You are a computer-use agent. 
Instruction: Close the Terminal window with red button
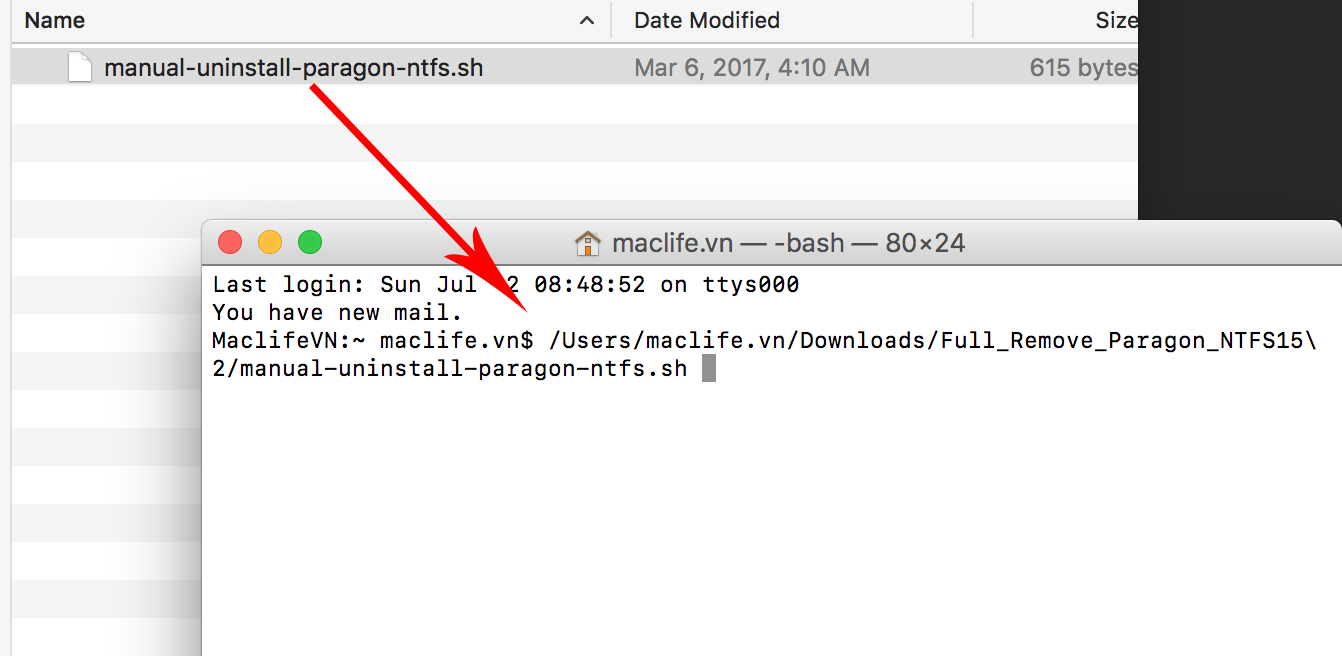pyautogui.click(x=230, y=242)
